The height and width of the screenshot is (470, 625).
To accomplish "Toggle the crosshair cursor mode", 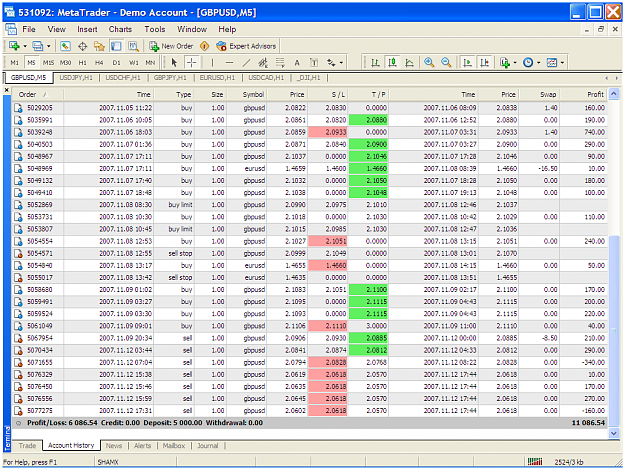I will pyautogui.click(x=191, y=63).
